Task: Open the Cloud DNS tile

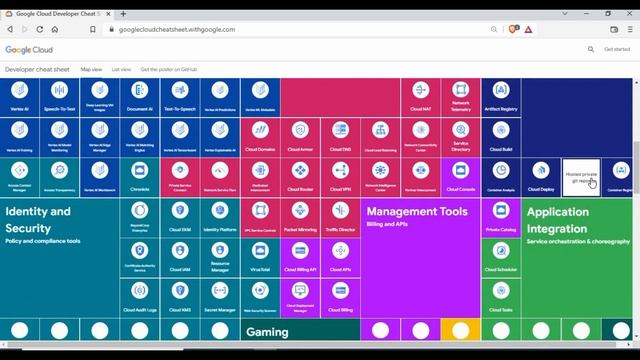Action: [x=340, y=138]
